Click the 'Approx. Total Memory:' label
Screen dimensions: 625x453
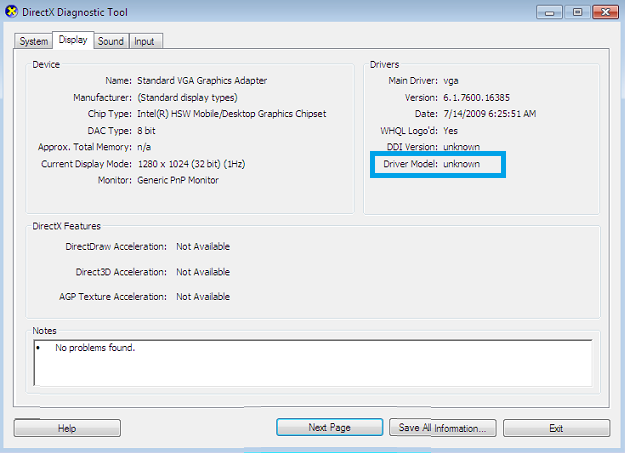coord(85,147)
